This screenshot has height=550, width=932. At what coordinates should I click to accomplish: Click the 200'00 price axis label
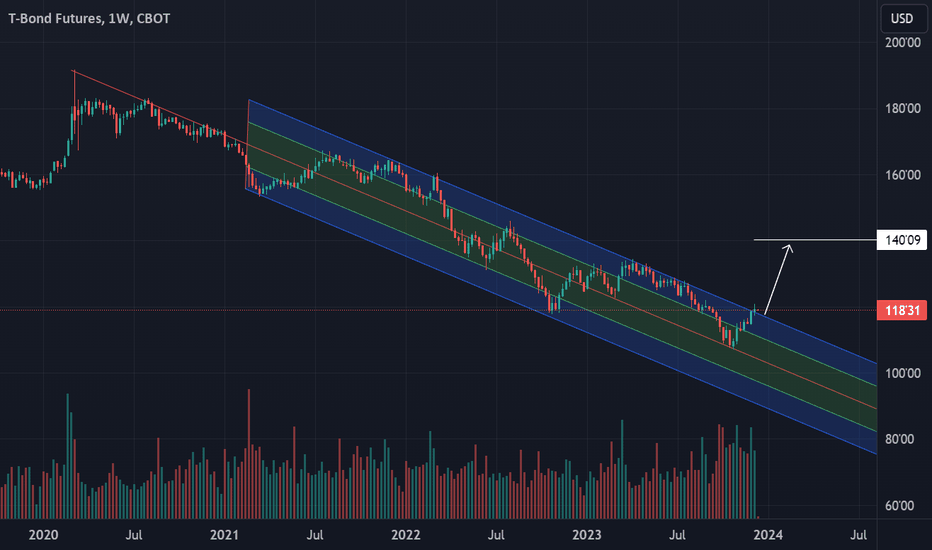tap(903, 42)
